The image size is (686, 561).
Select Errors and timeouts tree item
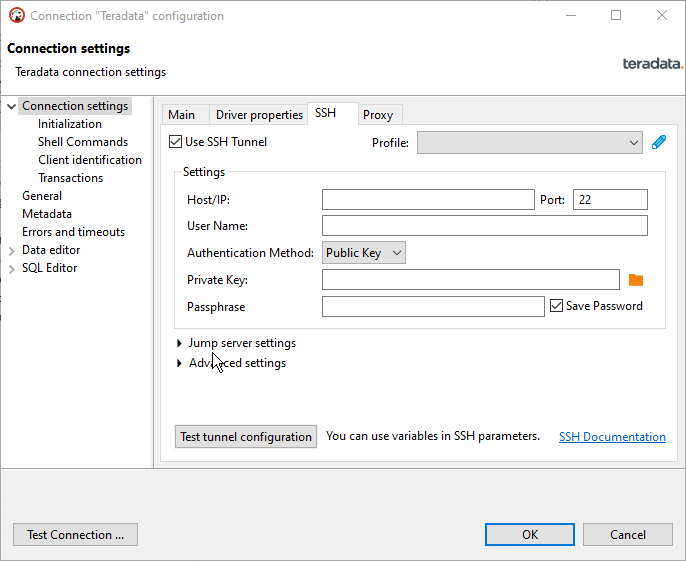point(74,231)
